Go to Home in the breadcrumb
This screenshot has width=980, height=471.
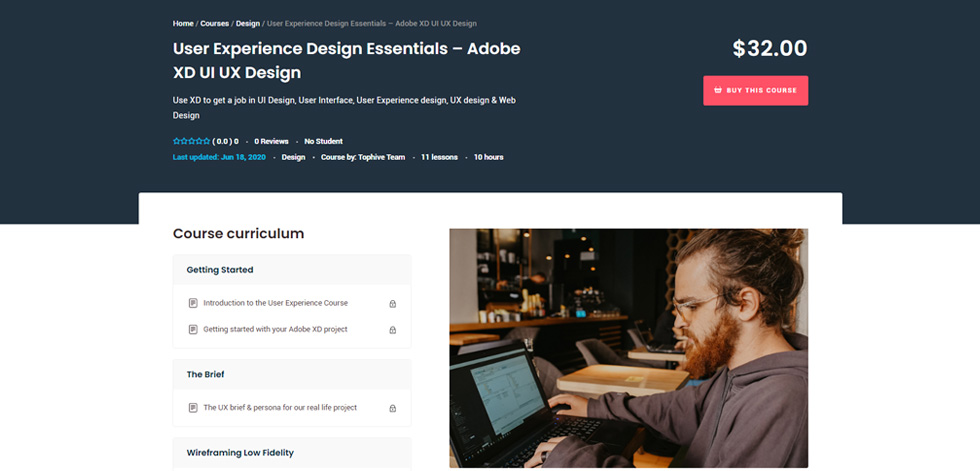tap(183, 24)
